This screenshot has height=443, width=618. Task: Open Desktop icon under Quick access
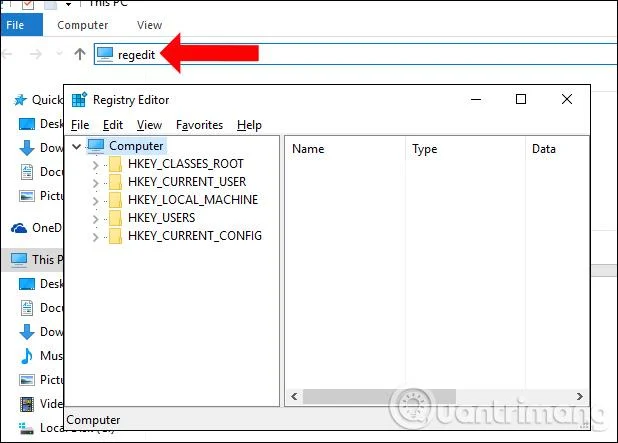point(27,124)
